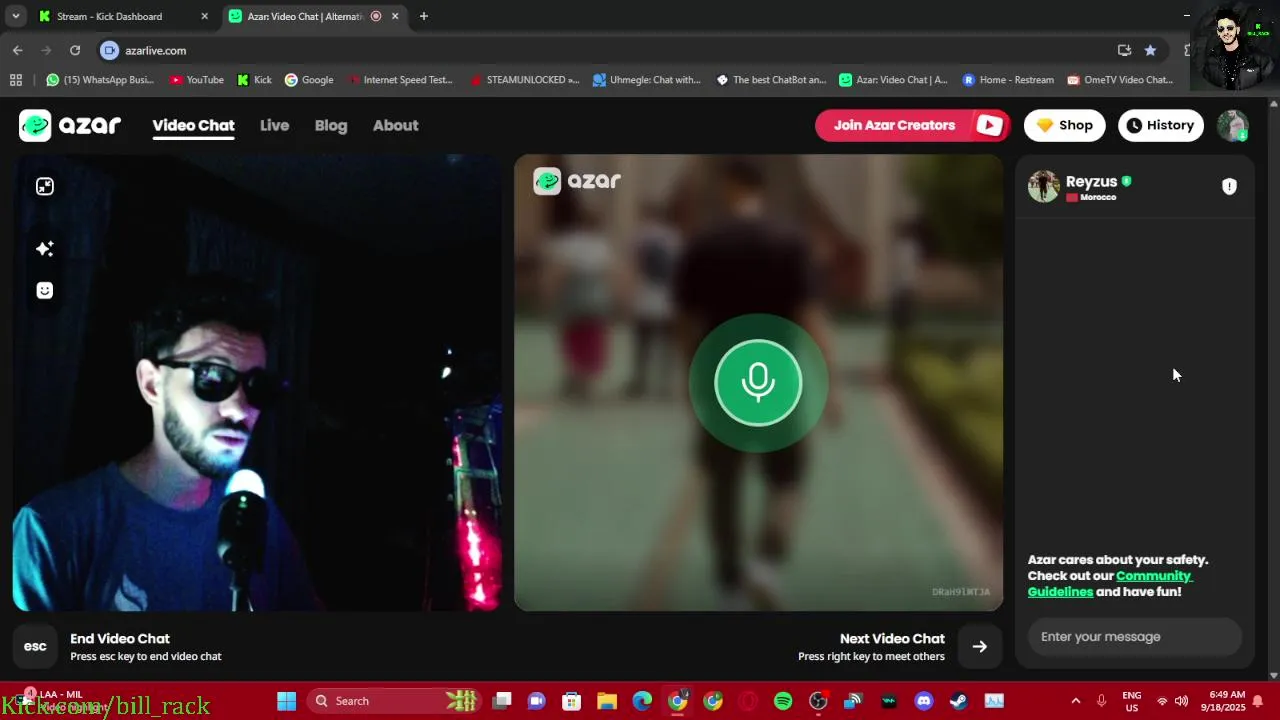Open the Windows Start menu
Image resolution: width=1280 pixels, height=720 pixels.
coord(286,701)
